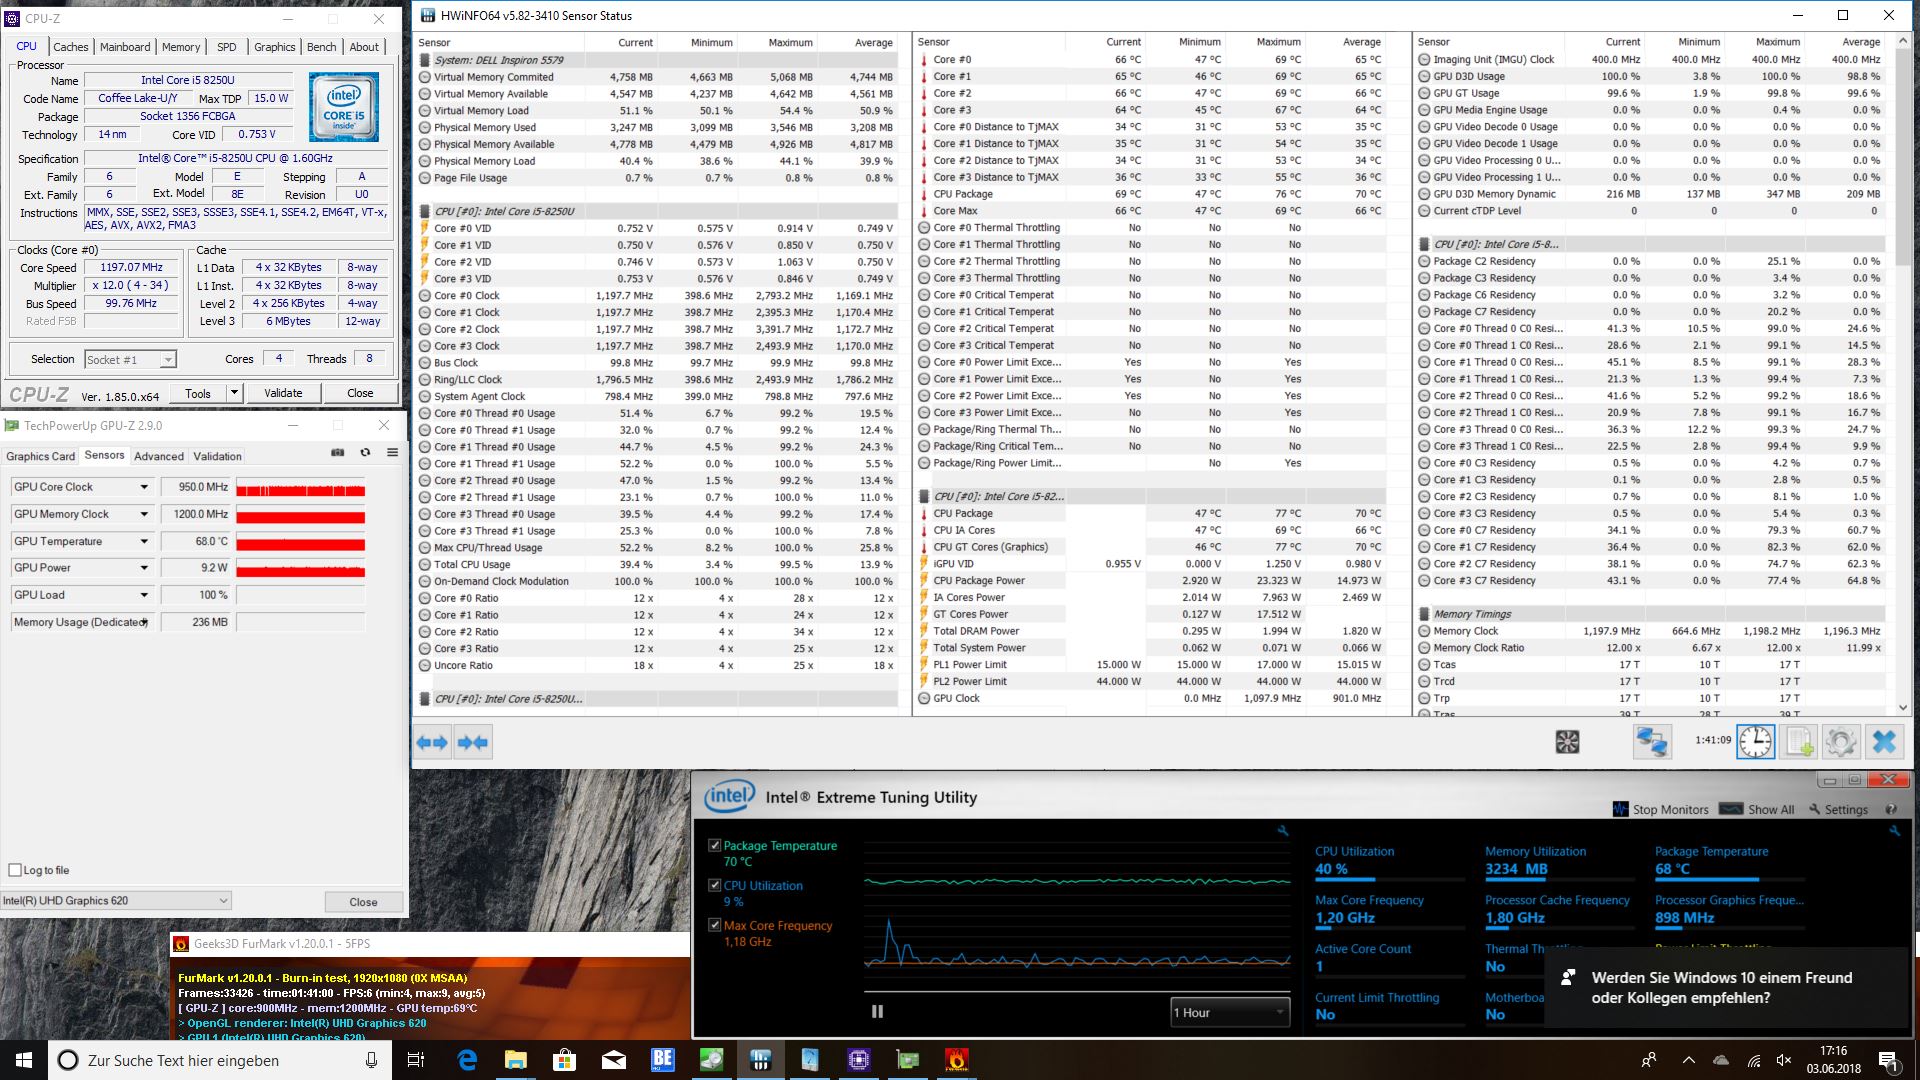The image size is (1920, 1080).
Task: Click wrench icon above XTU graph
Action: [x=1283, y=831]
